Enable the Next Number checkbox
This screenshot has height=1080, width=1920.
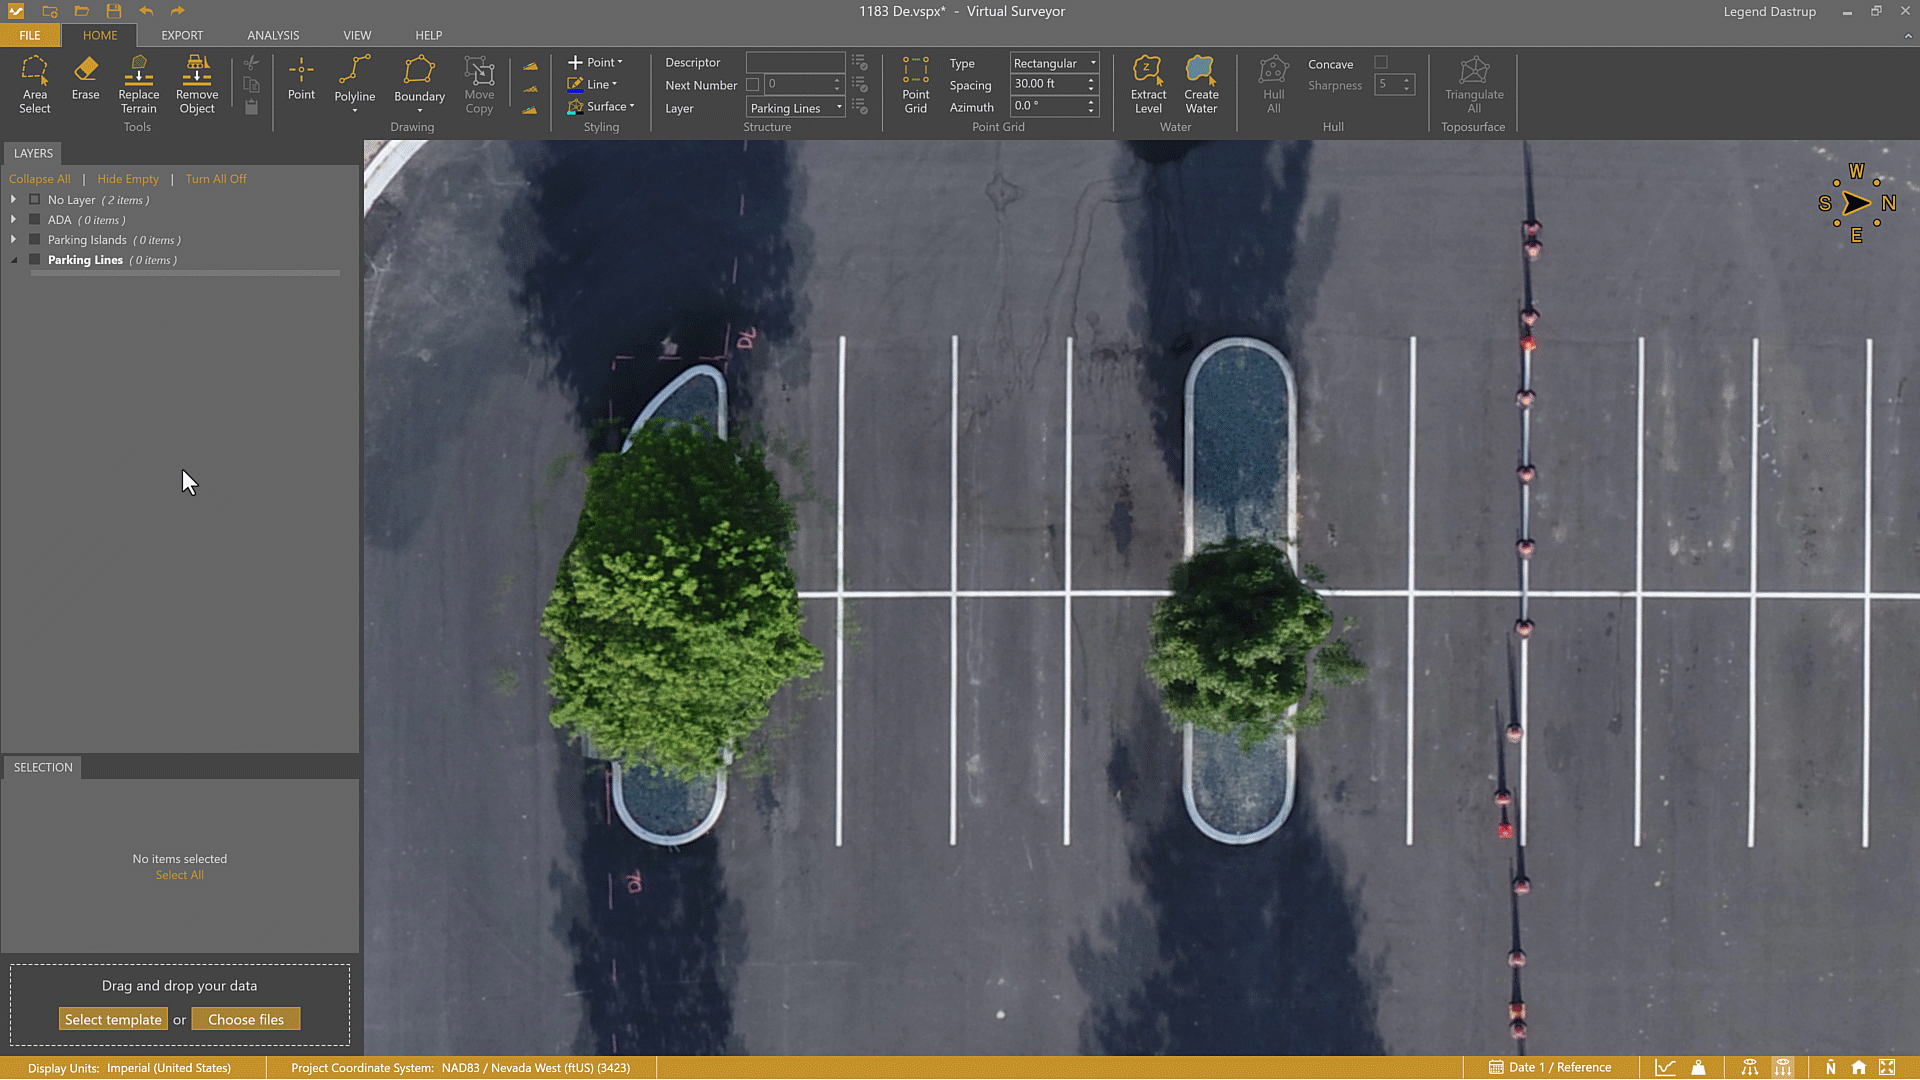(753, 85)
